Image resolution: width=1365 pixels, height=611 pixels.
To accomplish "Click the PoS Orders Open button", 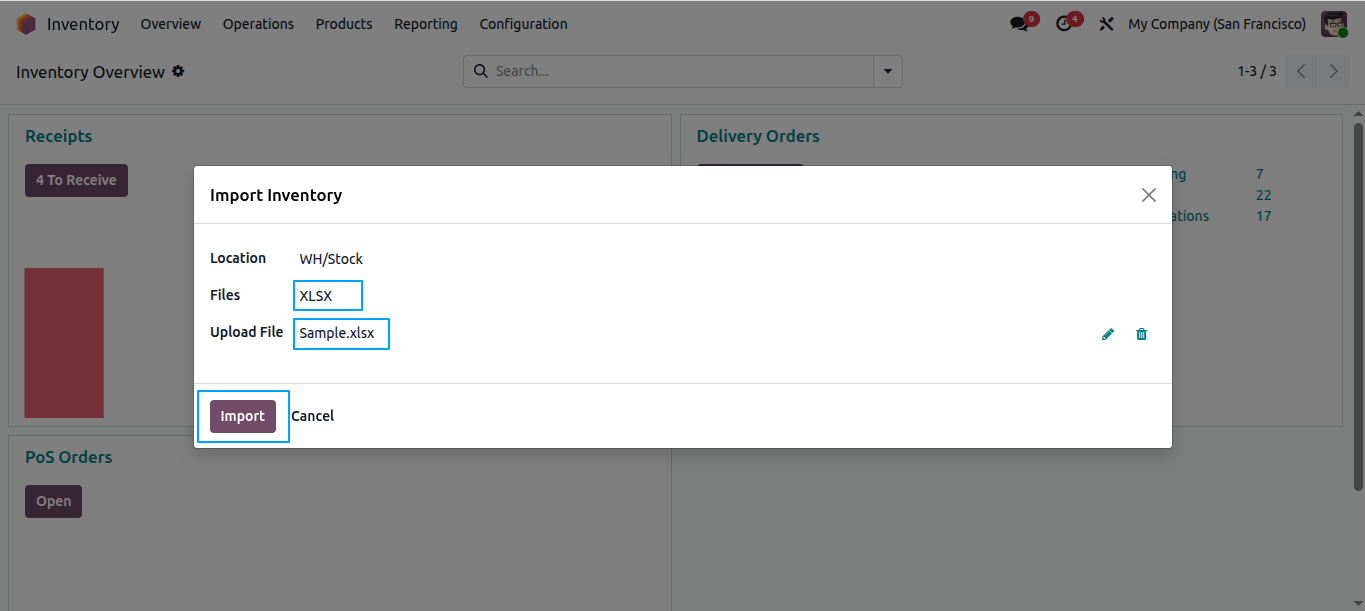I will (54, 501).
